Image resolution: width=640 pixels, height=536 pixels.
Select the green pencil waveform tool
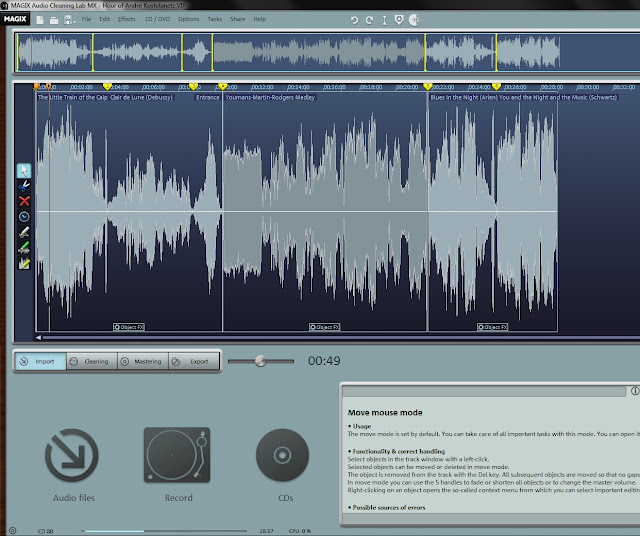coord(24,247)
